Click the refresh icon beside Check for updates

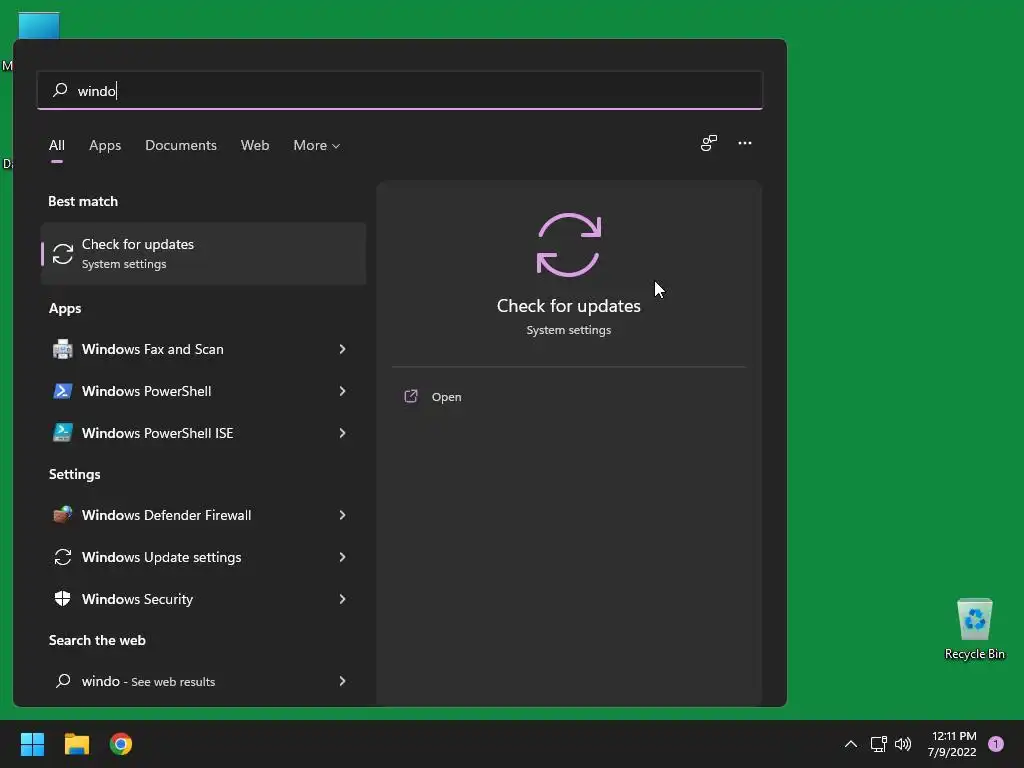coord(63,254)
